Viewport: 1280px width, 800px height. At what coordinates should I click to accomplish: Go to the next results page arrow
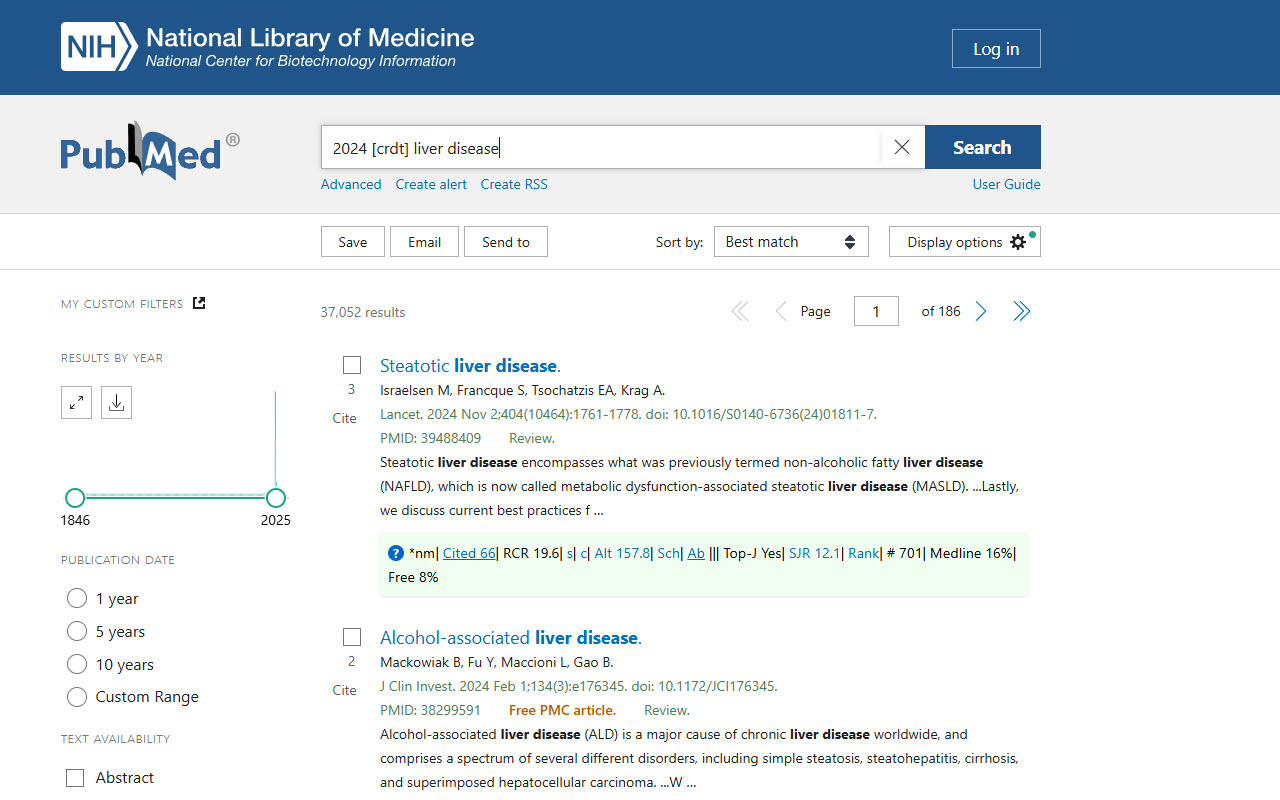981,311
